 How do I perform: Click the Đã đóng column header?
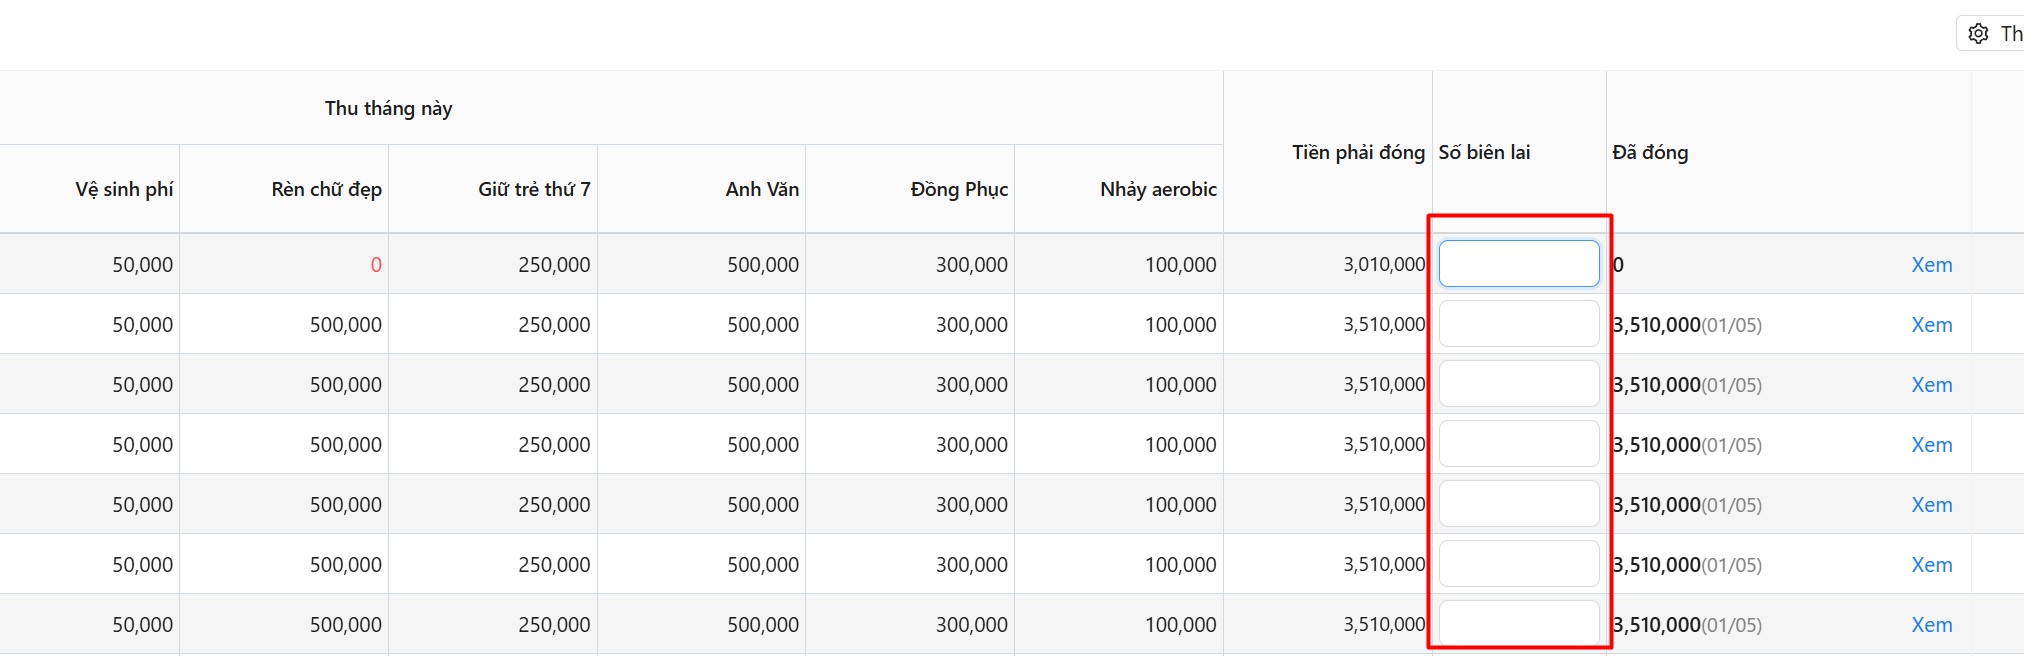coord(1650,153)
